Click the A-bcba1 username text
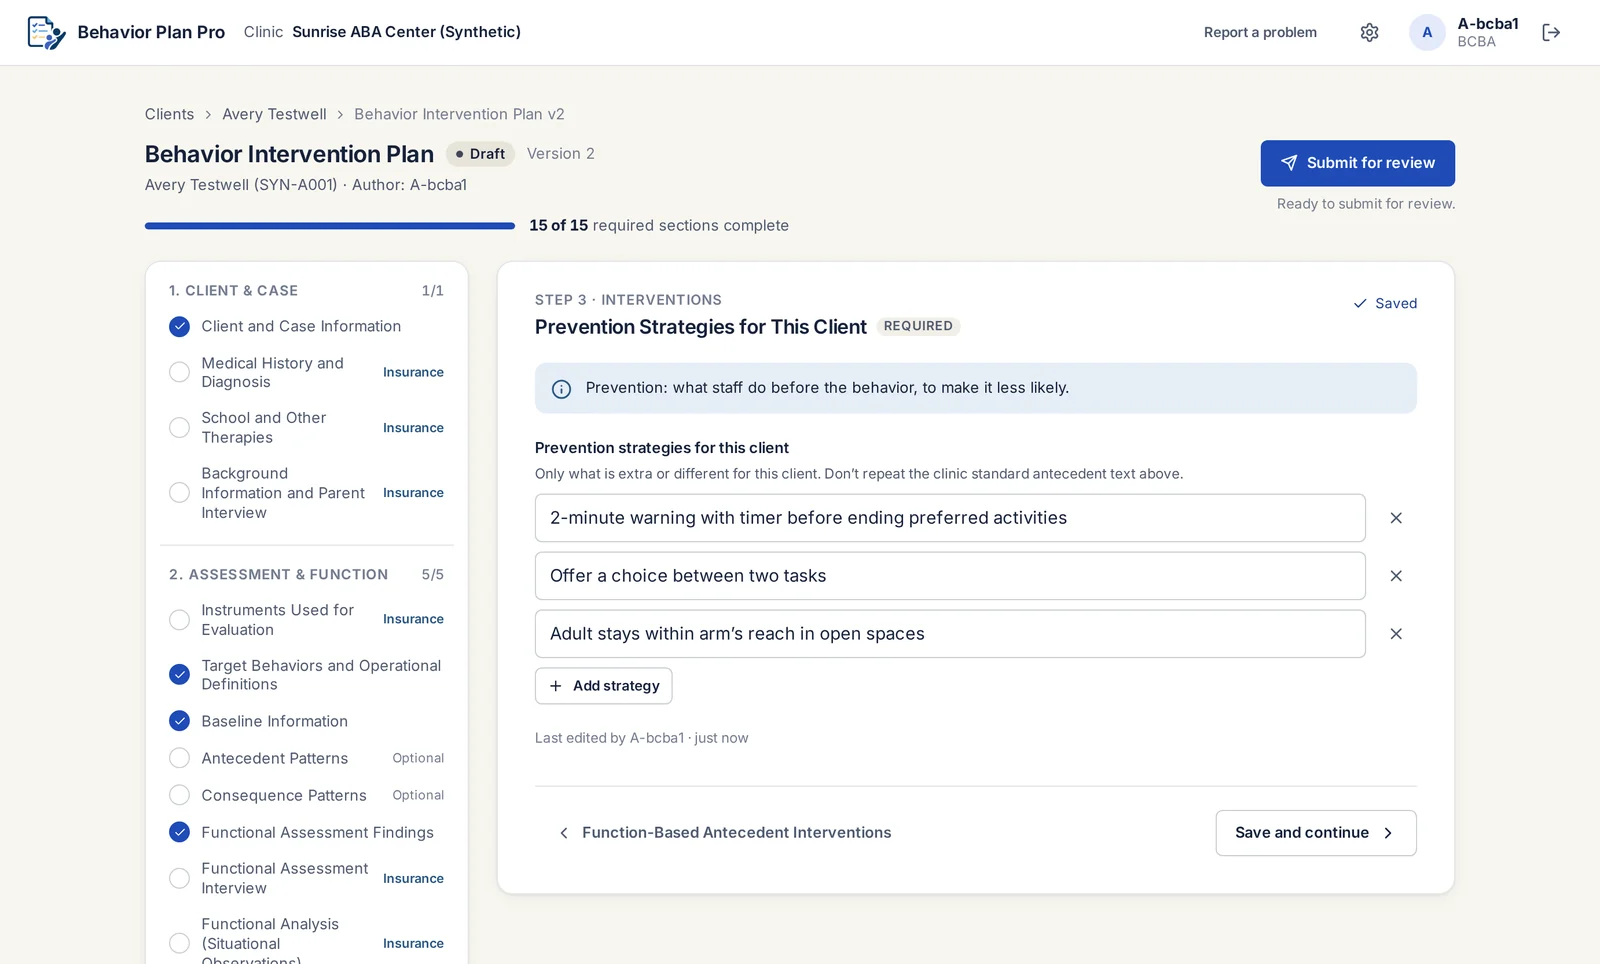Image resolution: width=1600 pixels, height=964 pixels. pos(1488,24)
